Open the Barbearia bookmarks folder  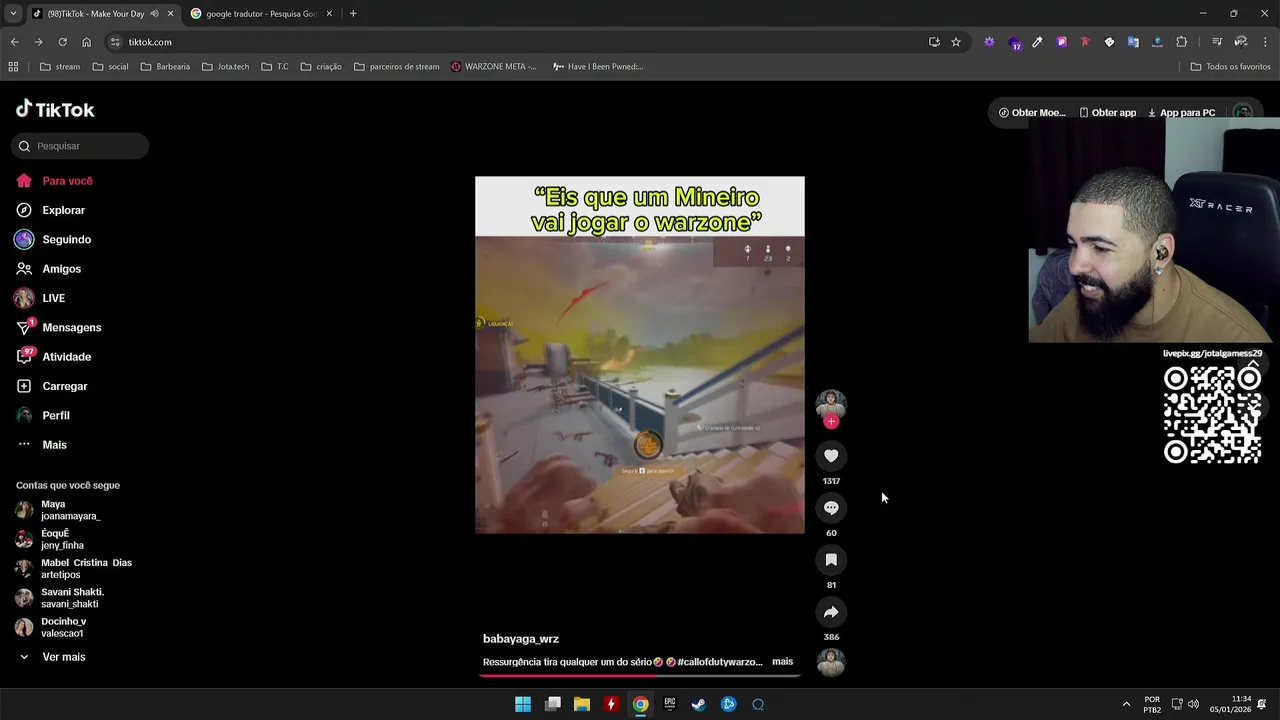166,67
